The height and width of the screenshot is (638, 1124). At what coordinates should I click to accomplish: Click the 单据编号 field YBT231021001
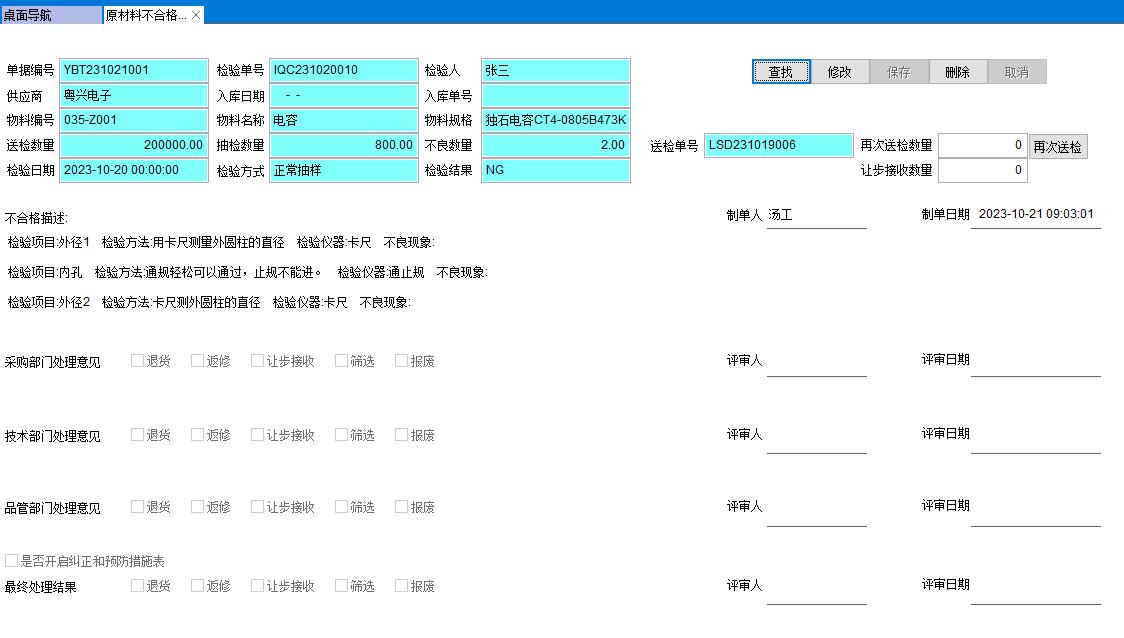coord(134,70)
